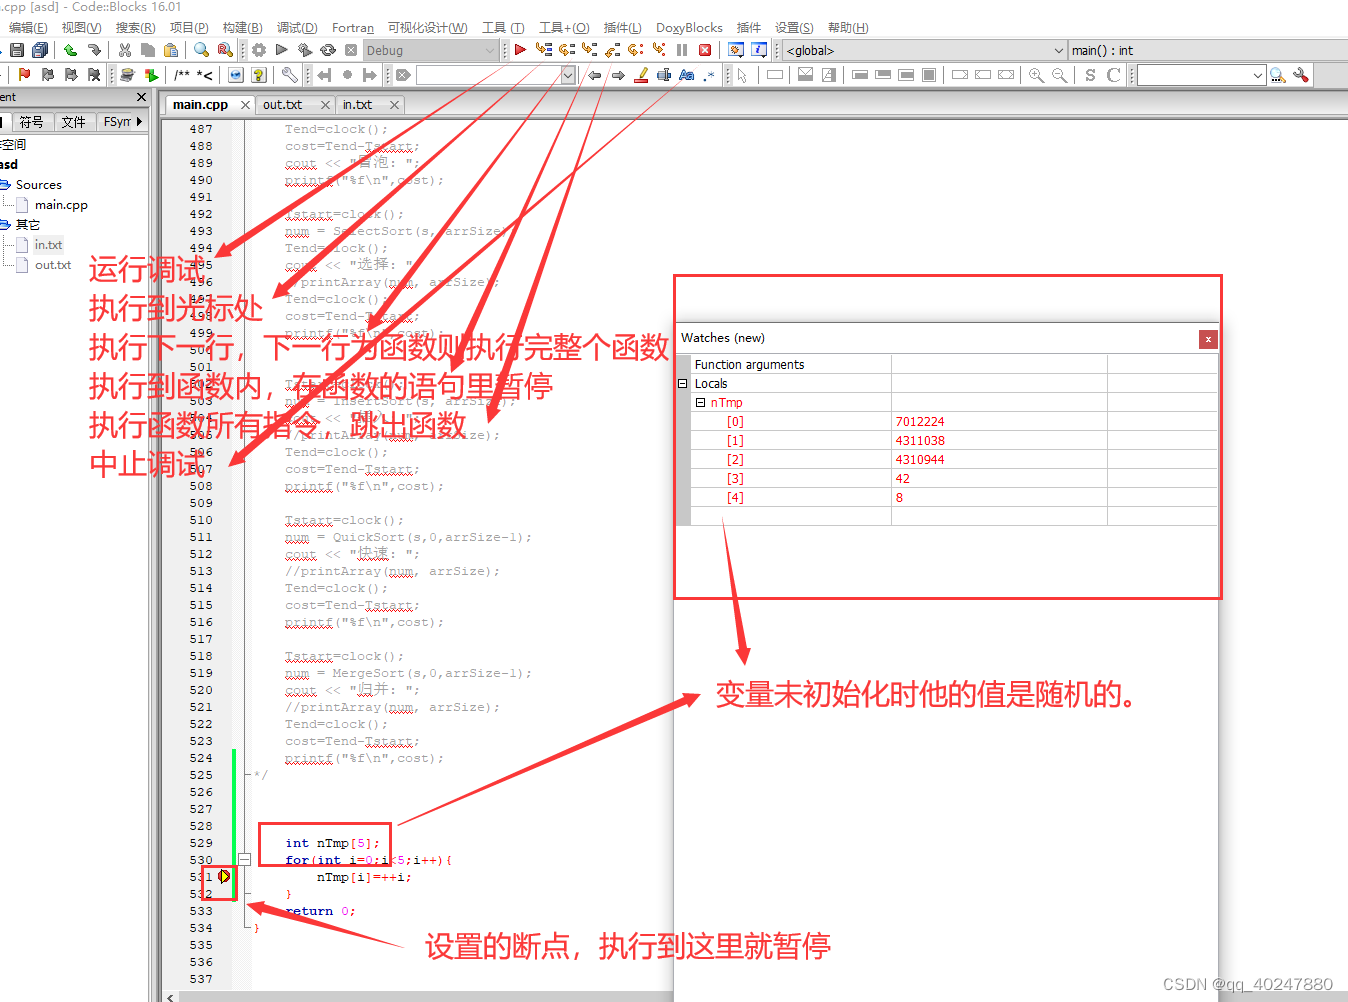The height and width of the screenshot is (1002, 1348).
Task: Open the global scope dropdown
Action: pyautogui.click(x=925, y=50)
